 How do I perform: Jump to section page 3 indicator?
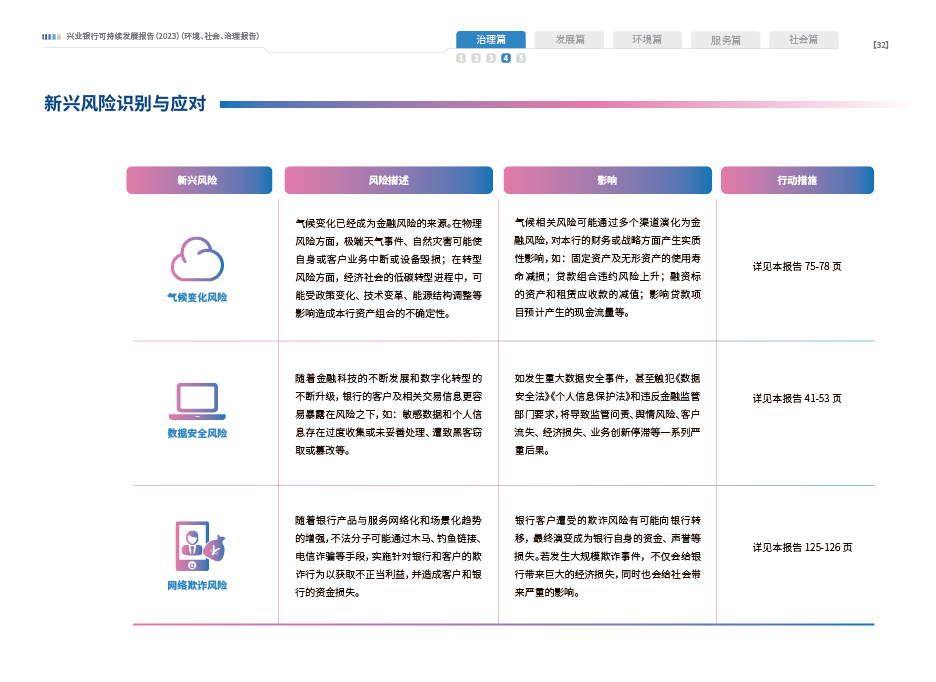click(x=491, y=58)
